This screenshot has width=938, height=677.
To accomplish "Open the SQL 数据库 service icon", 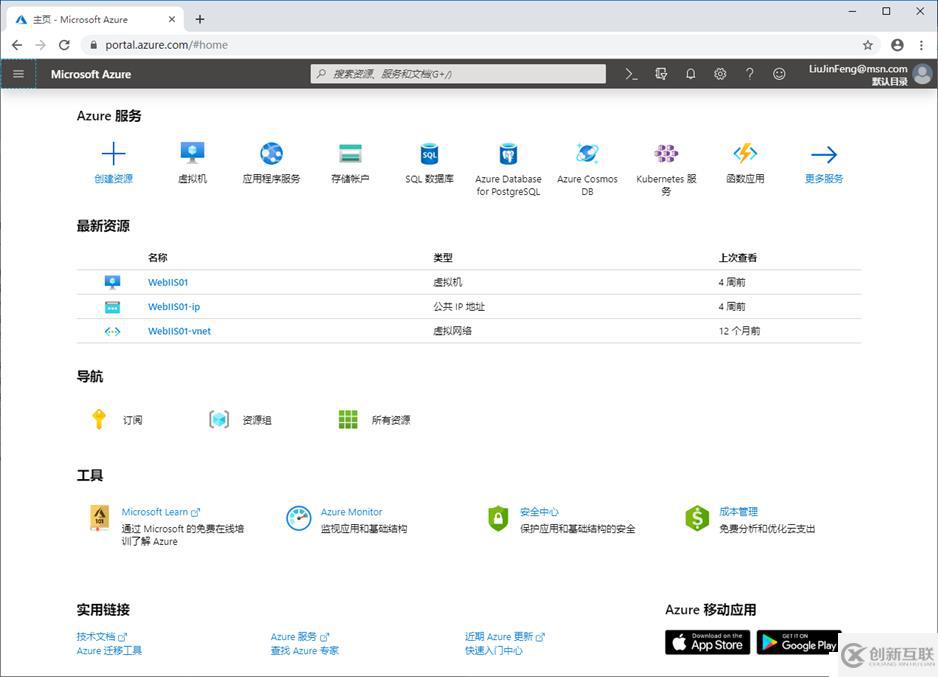I will 430,154.
